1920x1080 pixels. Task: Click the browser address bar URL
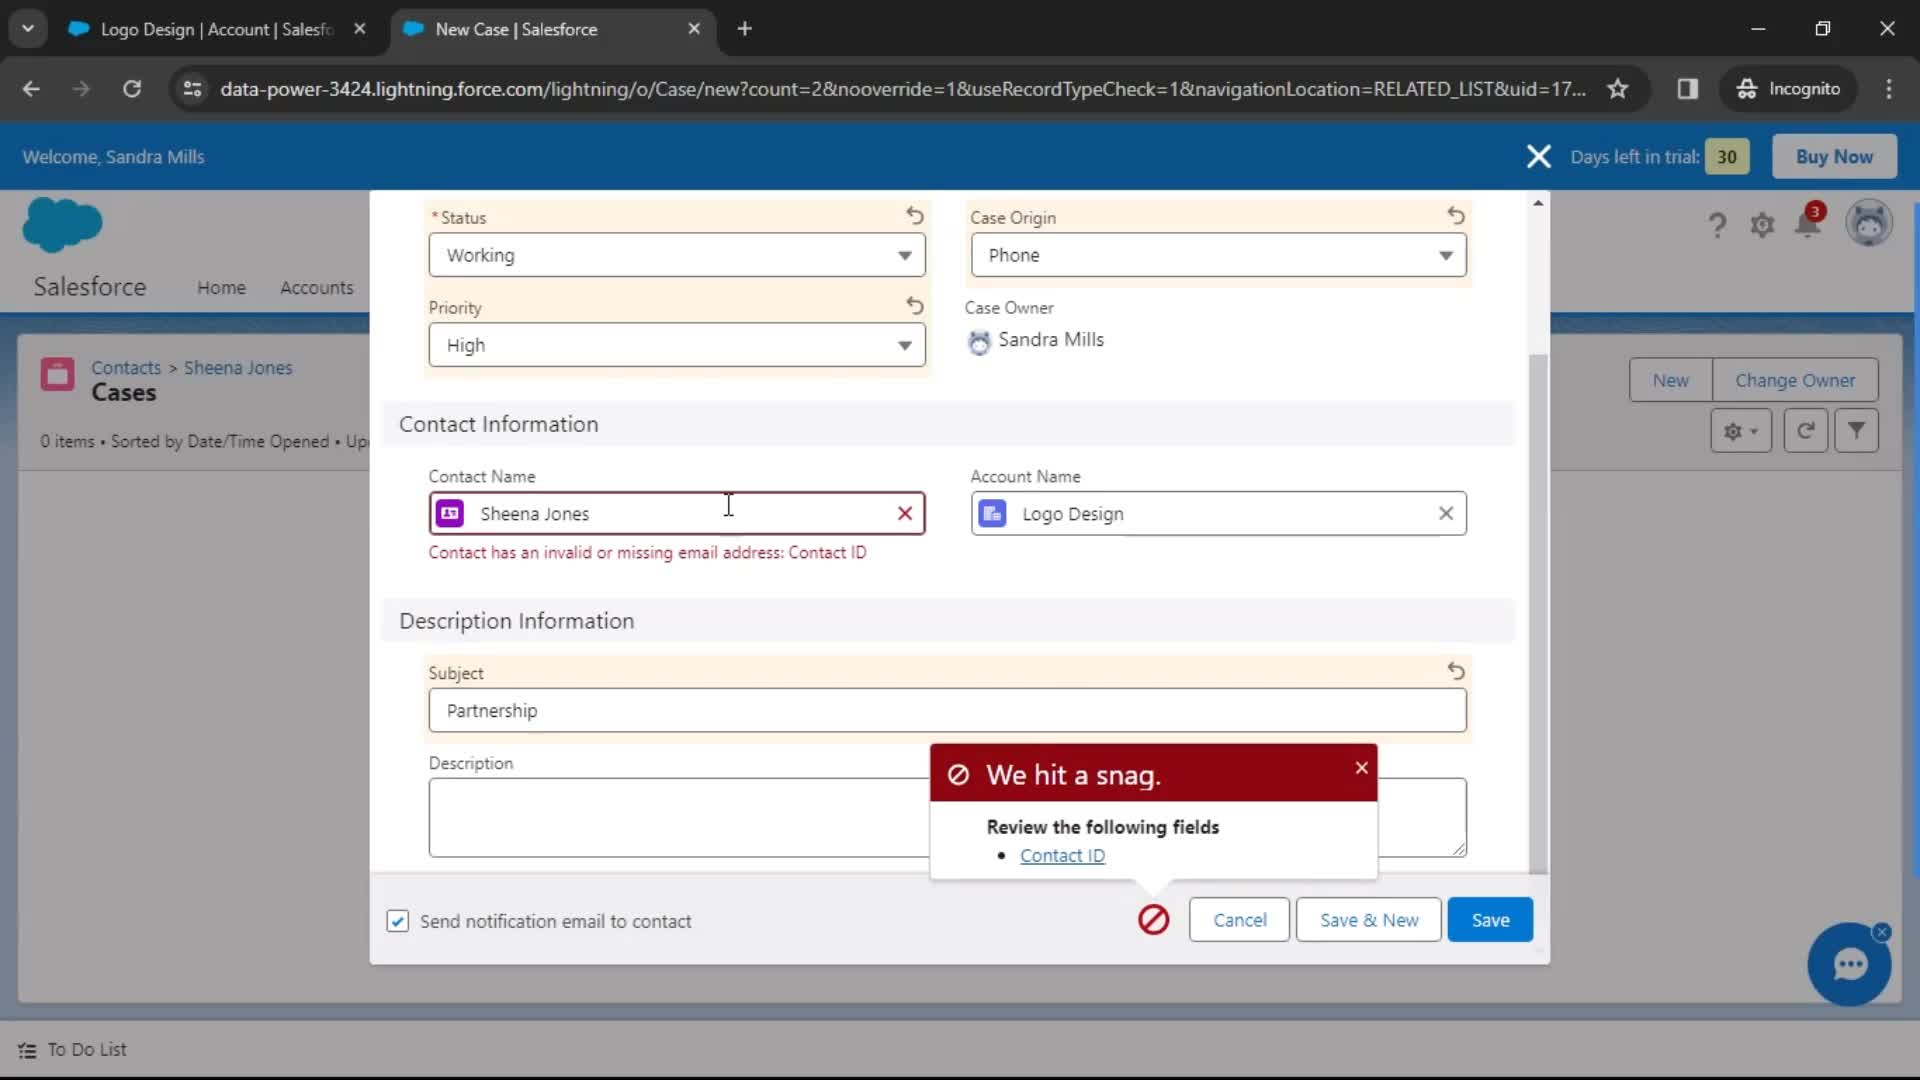902,89
